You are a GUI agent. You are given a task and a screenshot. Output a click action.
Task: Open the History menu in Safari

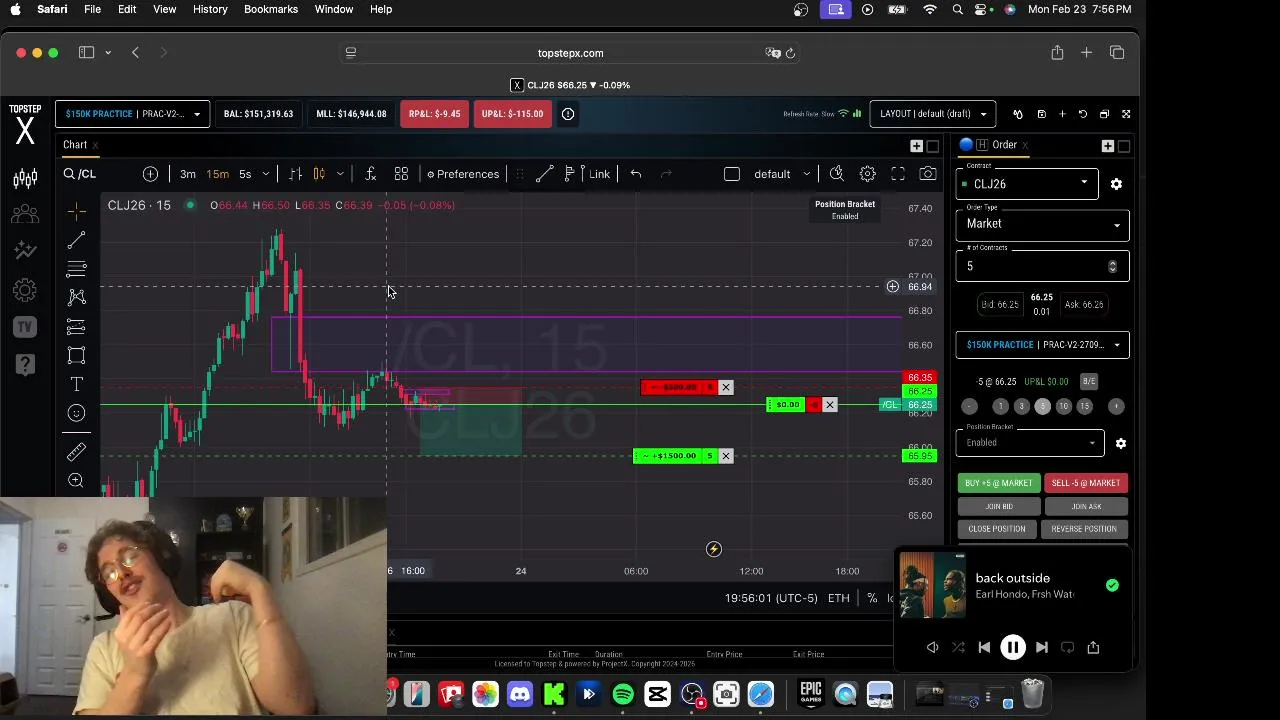[210, 9]
